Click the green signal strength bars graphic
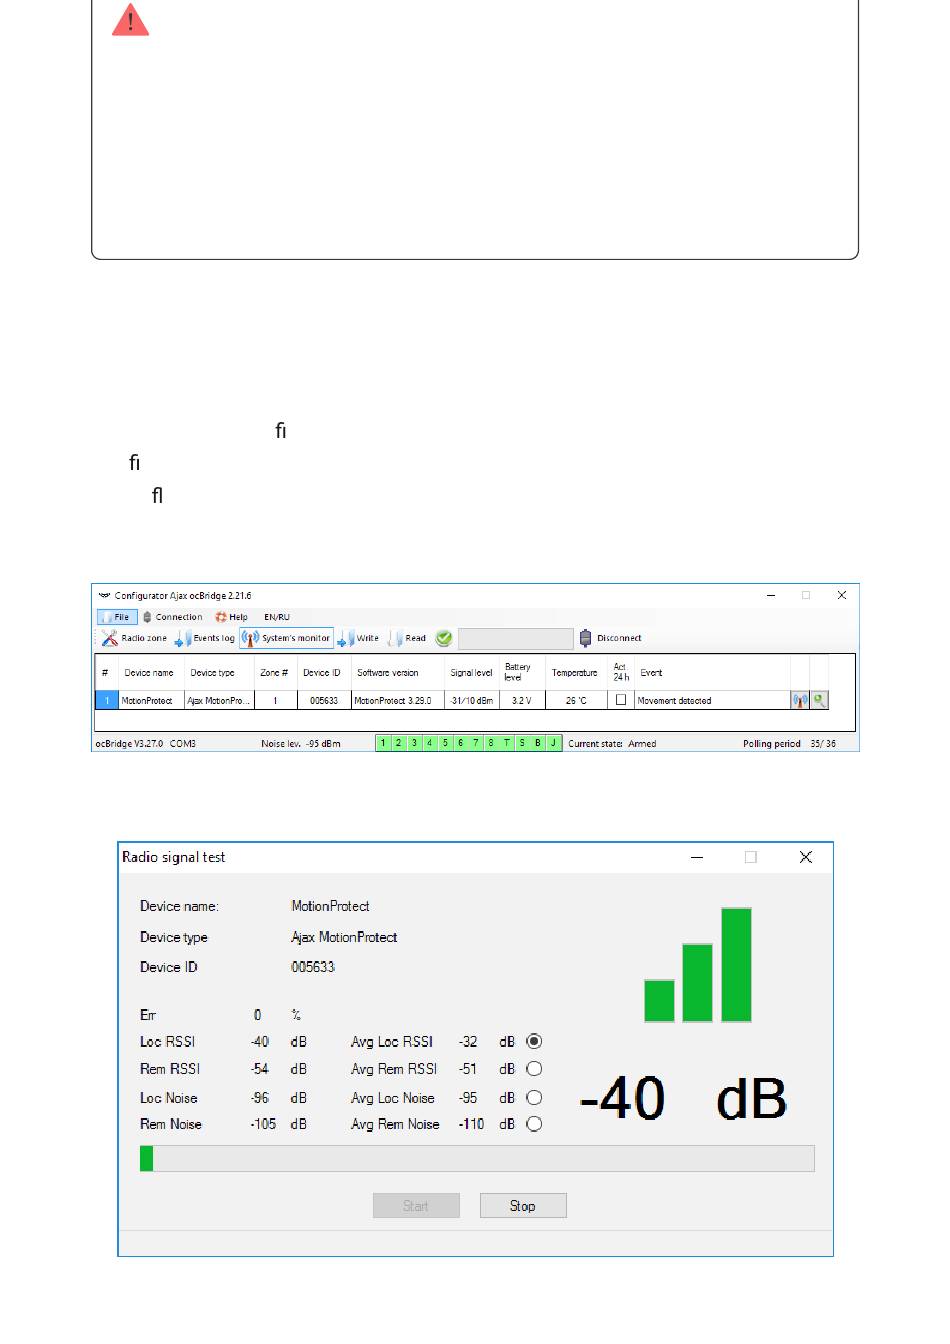This screenshot has width=950, height=1344. (x=698, y=965)
